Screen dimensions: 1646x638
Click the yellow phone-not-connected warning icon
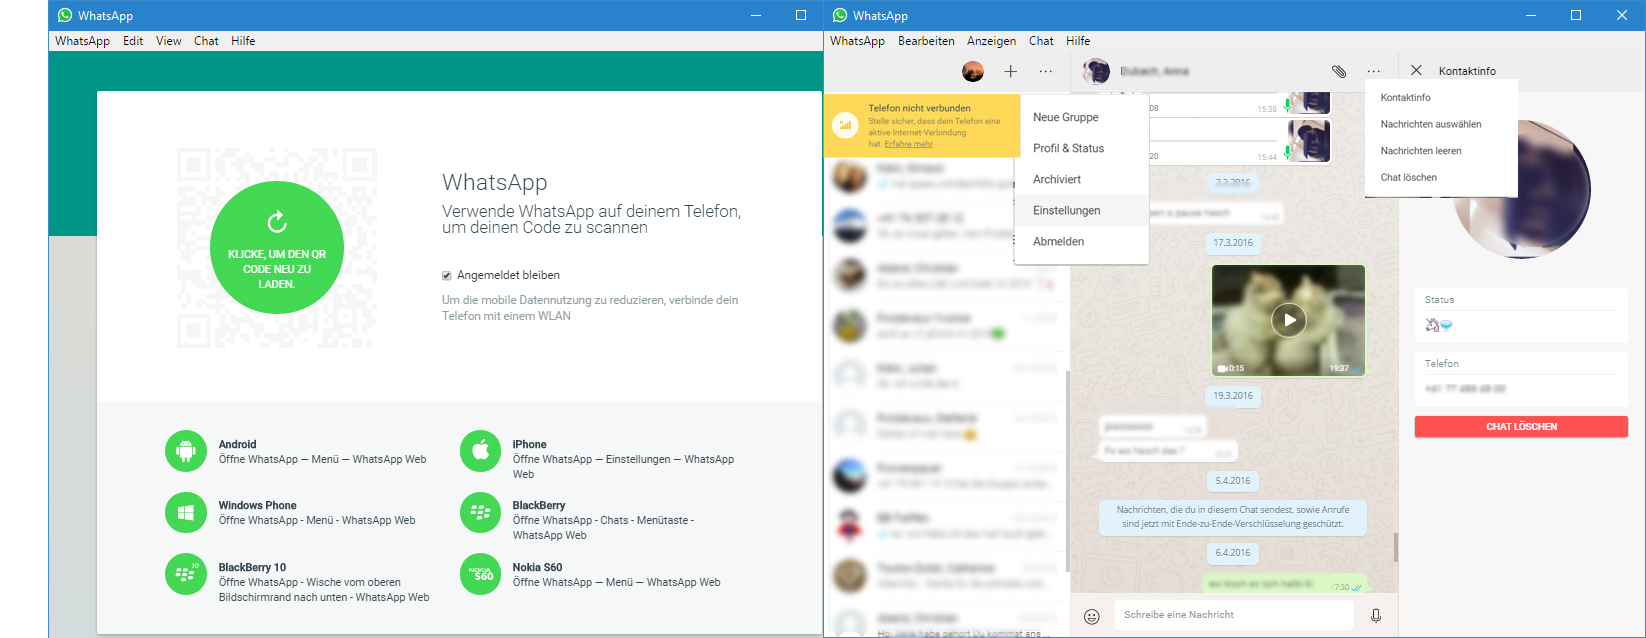click(846, 125)
